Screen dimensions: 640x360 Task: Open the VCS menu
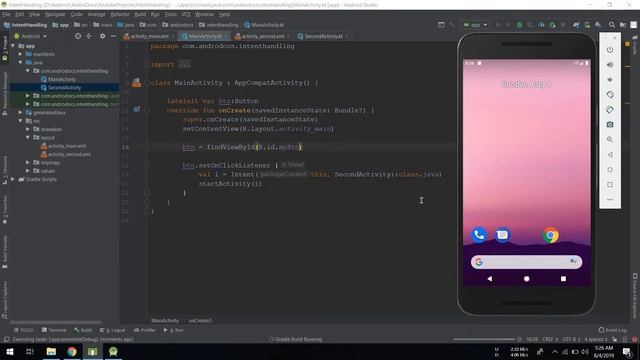(186, 14)
